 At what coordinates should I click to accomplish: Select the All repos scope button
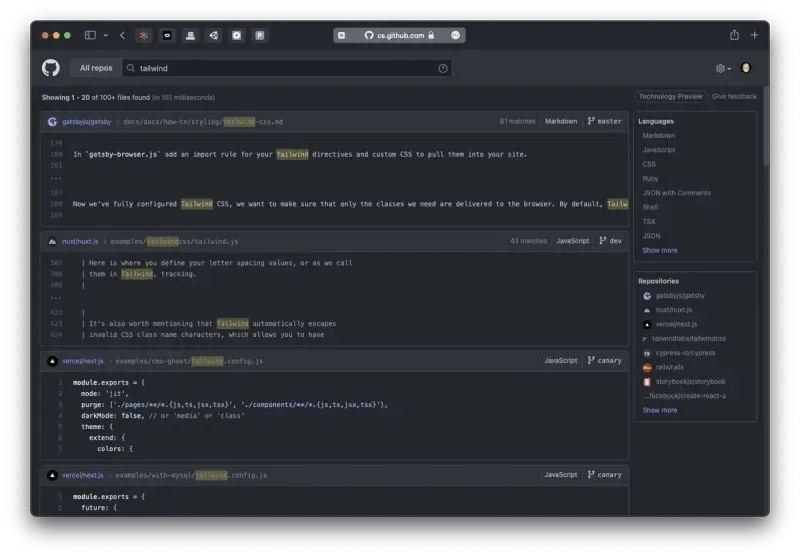tap(96, 68)
